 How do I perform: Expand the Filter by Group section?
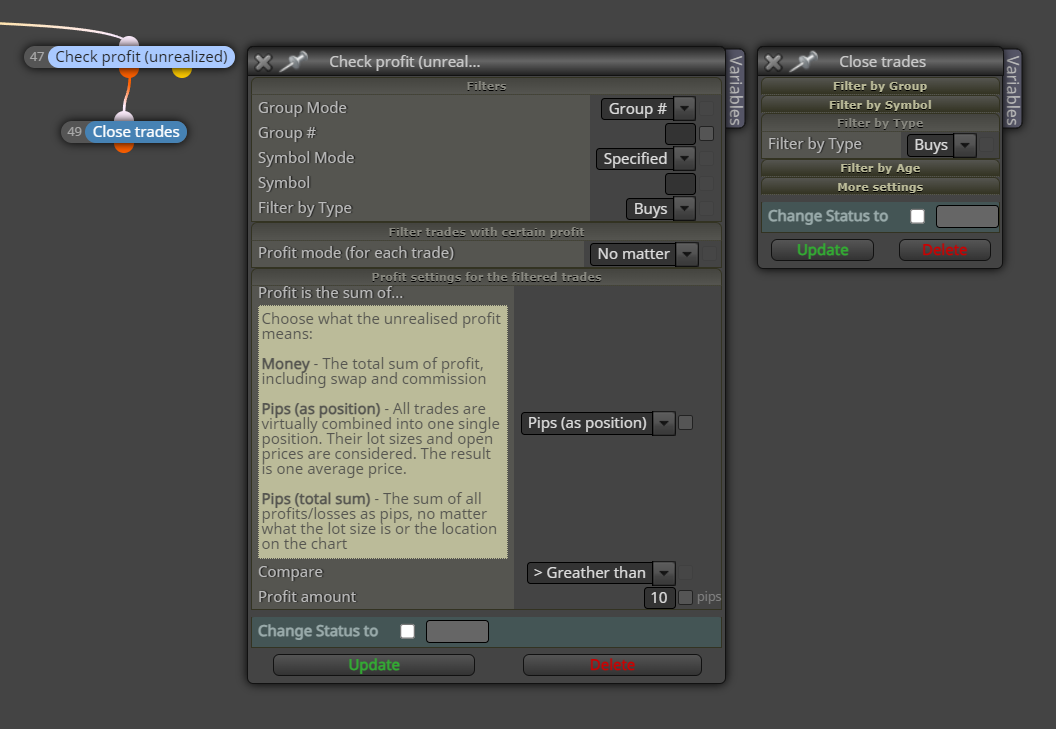point(880,86)
